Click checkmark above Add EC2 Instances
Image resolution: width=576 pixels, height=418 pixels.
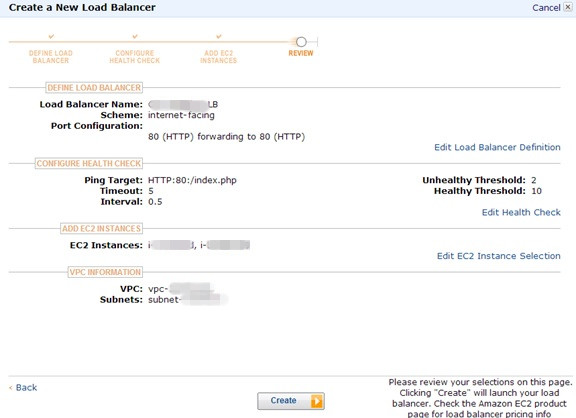click(x=219, y=36)
